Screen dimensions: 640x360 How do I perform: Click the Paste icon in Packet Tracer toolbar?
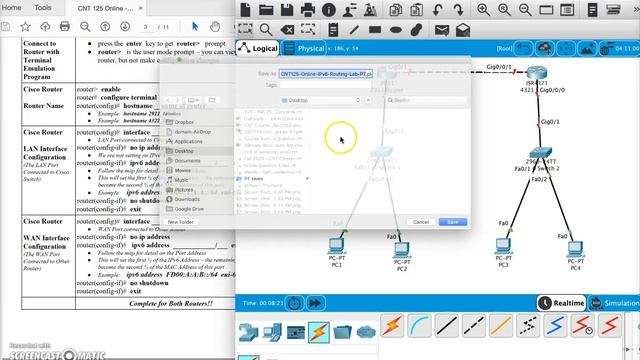coord(416,9)
